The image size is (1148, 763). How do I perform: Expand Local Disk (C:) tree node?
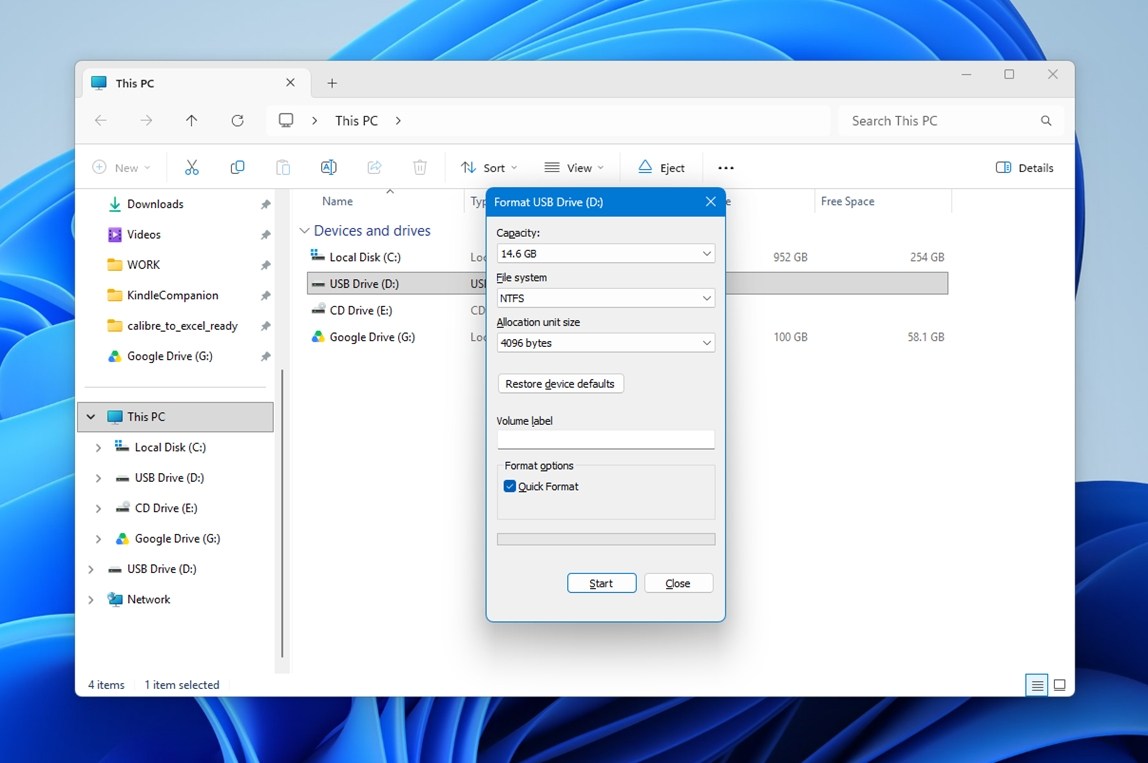point(98,447)
